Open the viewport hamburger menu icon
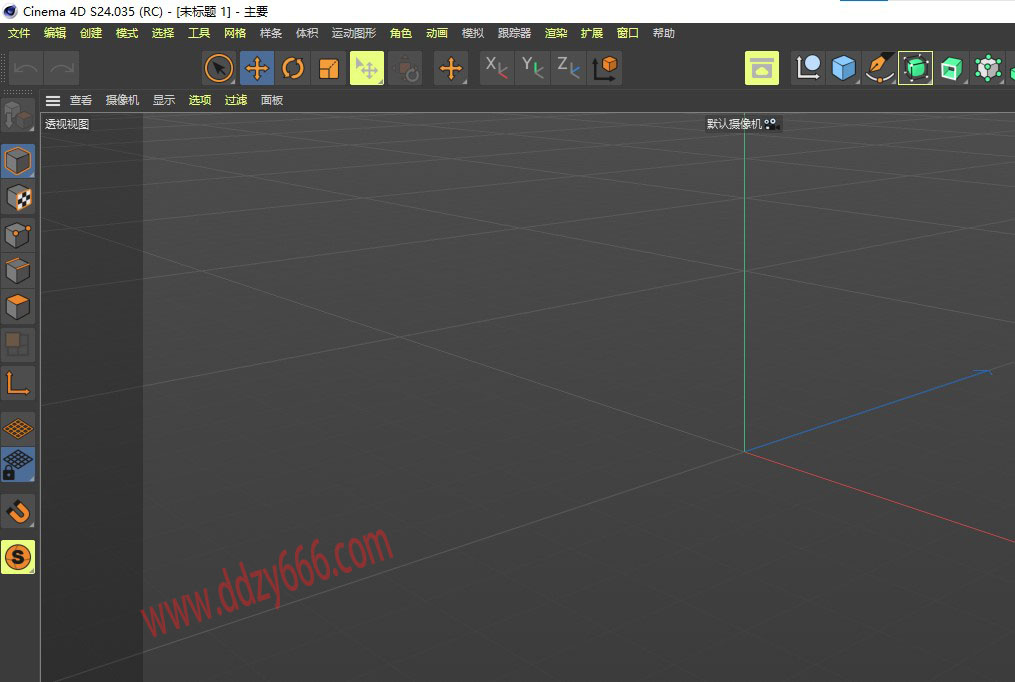The height and width of the screenshot is (682, 1015). [x=53, y=100]
